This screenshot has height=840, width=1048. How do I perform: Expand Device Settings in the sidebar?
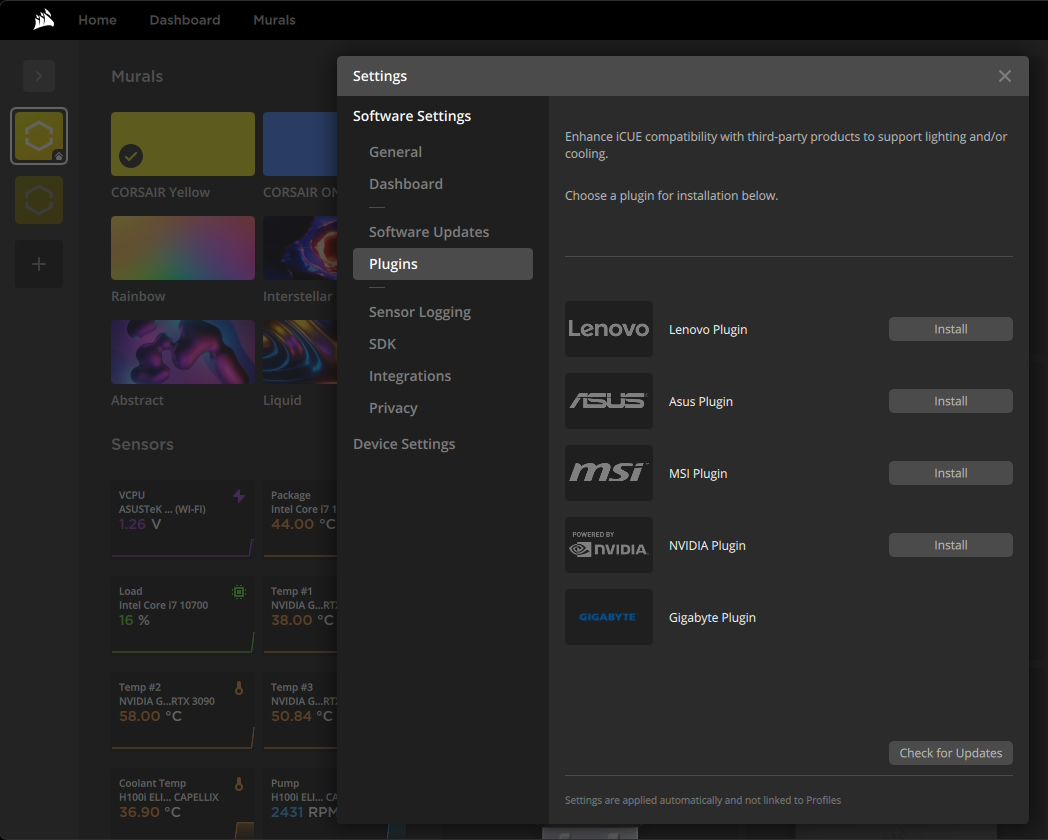tap(404, 444)
